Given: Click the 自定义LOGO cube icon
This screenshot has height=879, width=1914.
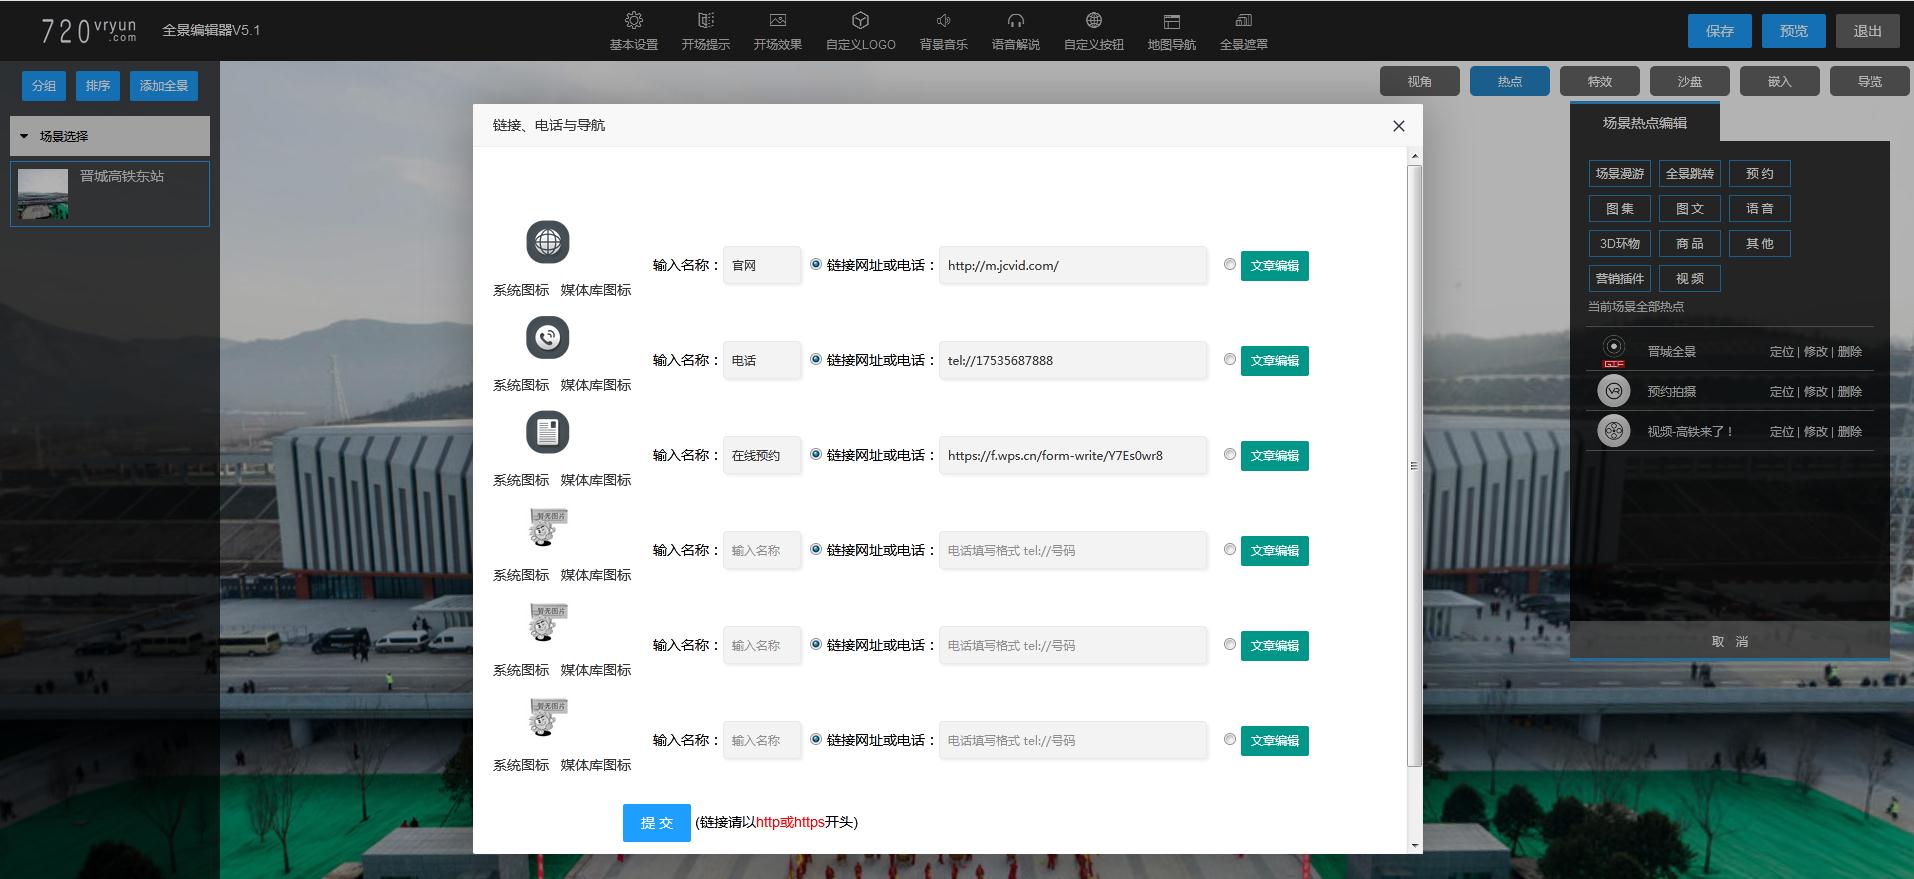Looking at the screenshot, I should (x=860, y=21).
